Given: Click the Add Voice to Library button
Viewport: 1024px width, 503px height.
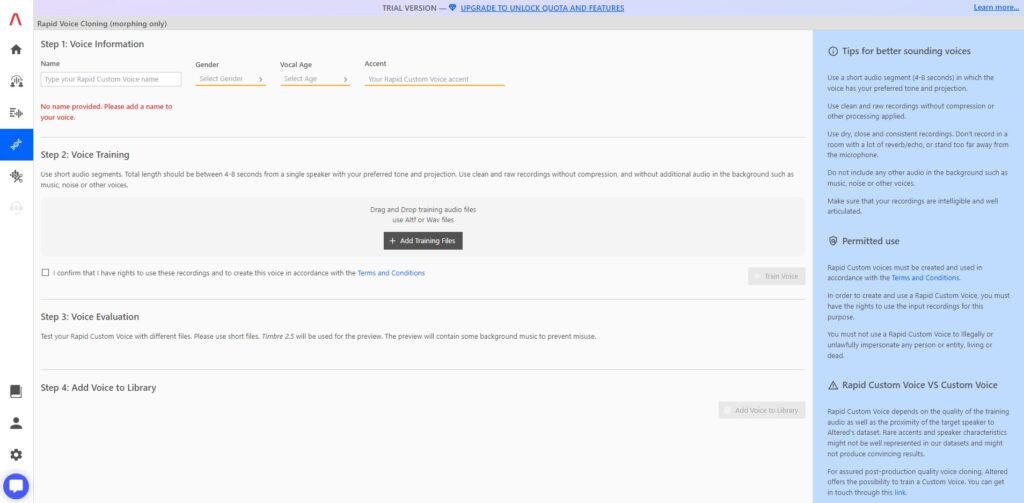Looking at the screenshot, I should click(x=762, y=410).
